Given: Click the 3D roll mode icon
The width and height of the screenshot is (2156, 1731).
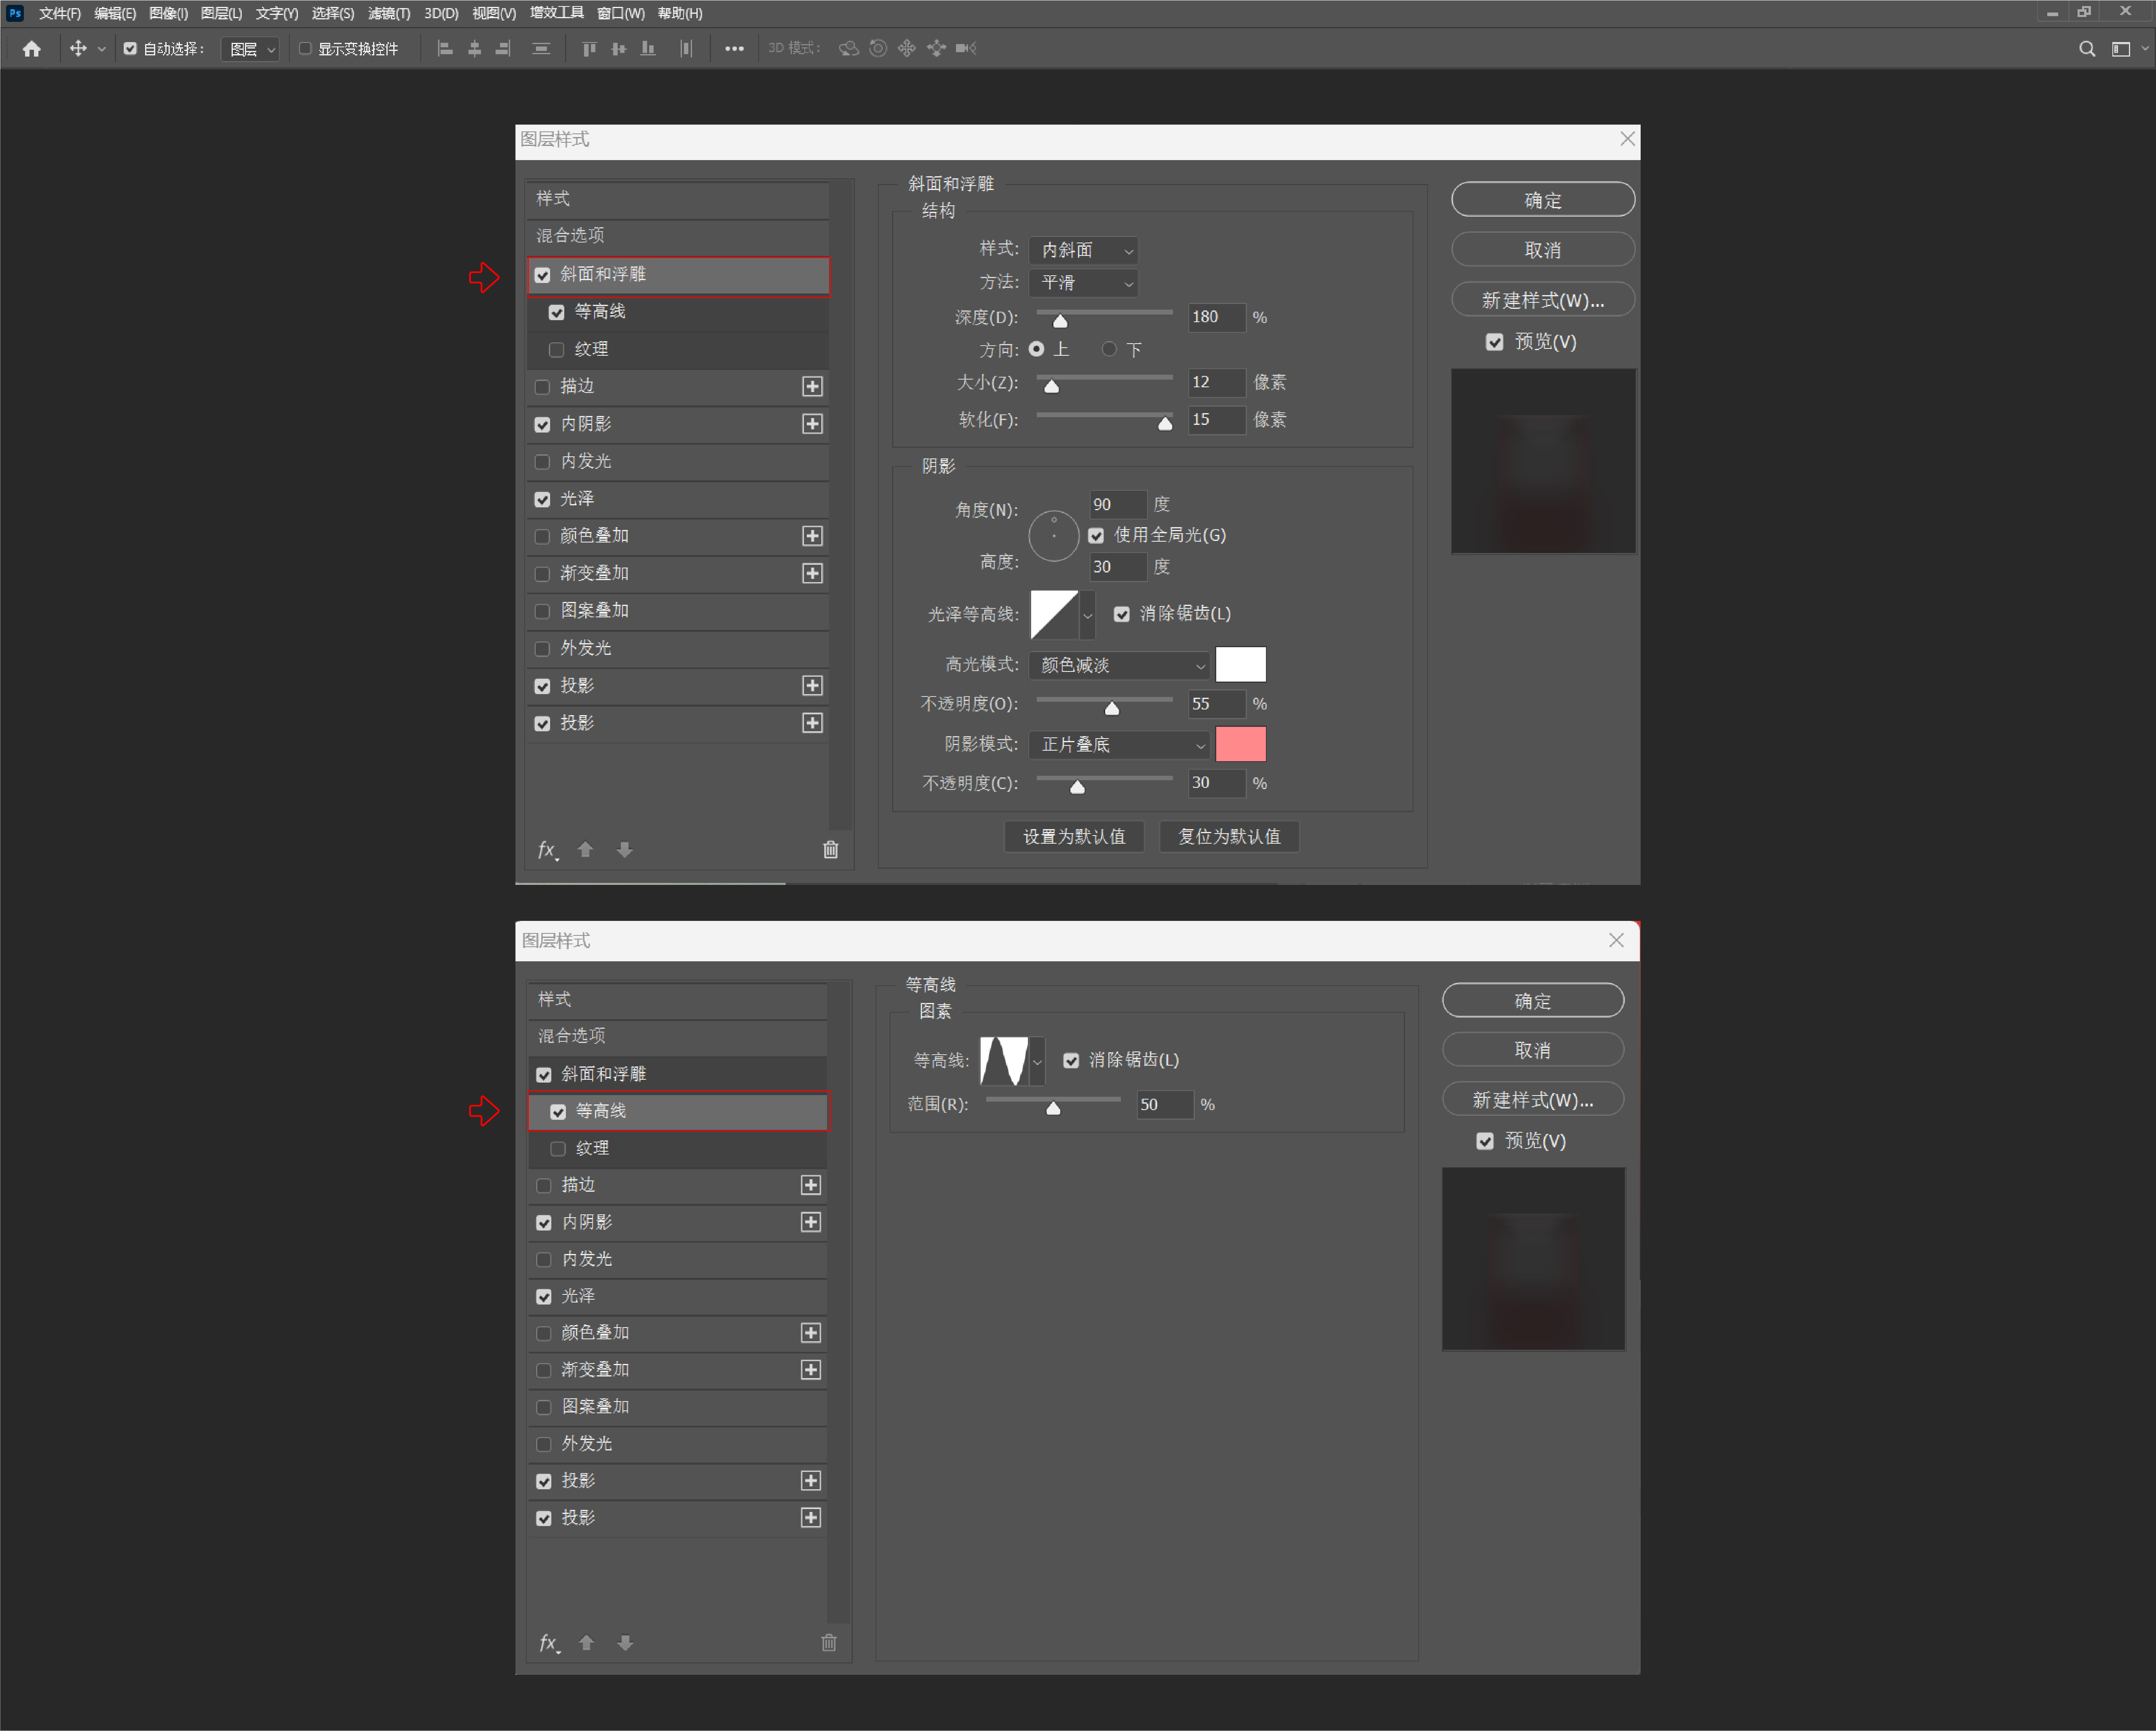Looking at the screenshot, I should point(878,48).
